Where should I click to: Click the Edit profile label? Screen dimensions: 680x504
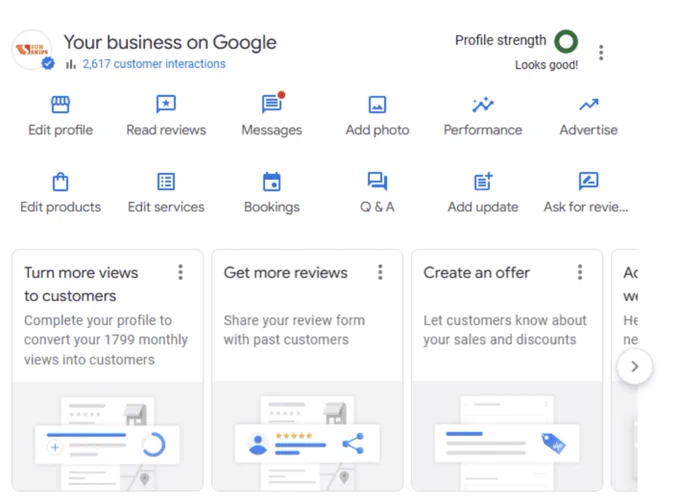[x=60, y=130]
